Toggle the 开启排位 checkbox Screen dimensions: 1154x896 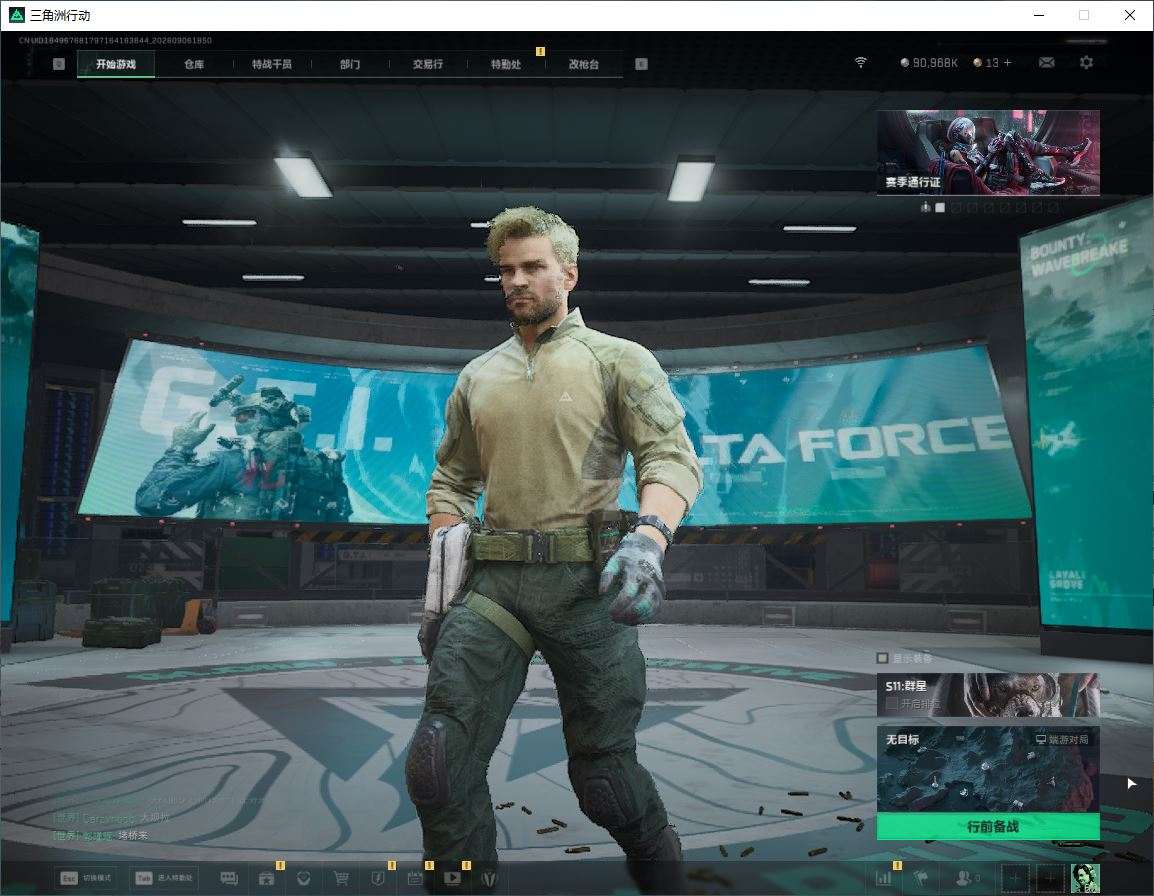pos(891,704)
